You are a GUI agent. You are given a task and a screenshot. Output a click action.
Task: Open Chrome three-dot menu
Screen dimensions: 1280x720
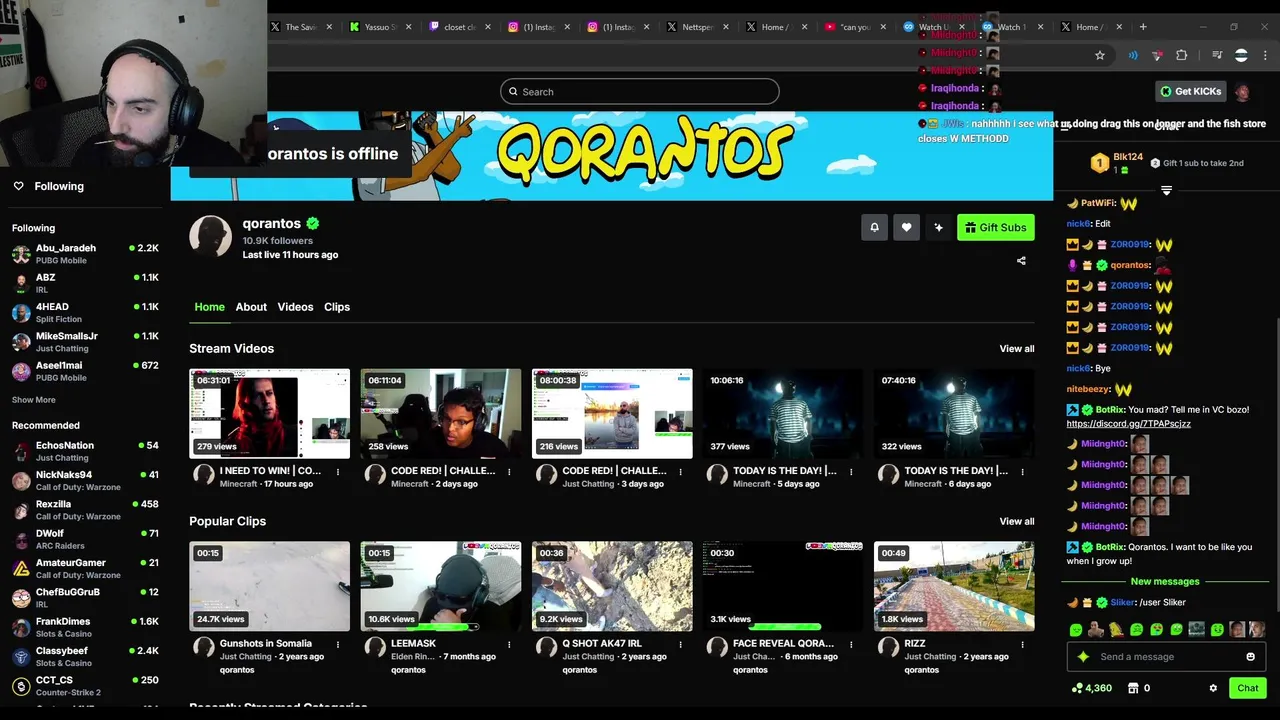(x=1264, y=55)
